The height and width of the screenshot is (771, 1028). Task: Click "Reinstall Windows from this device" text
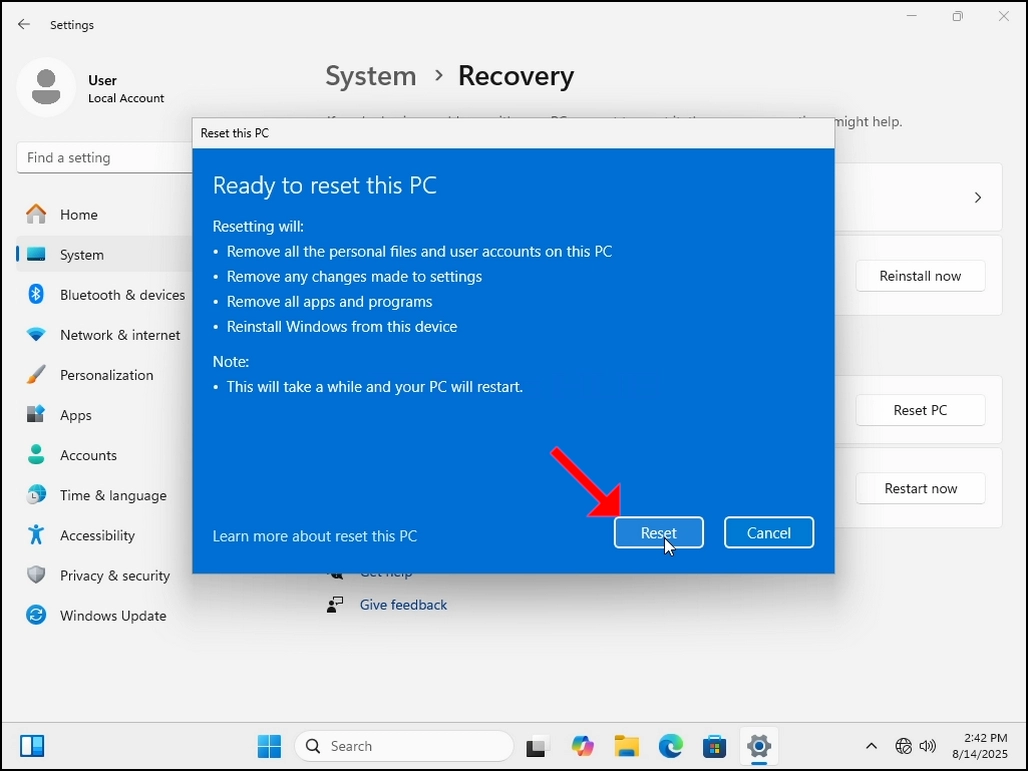pyautogui.click(x=342, y=326)
